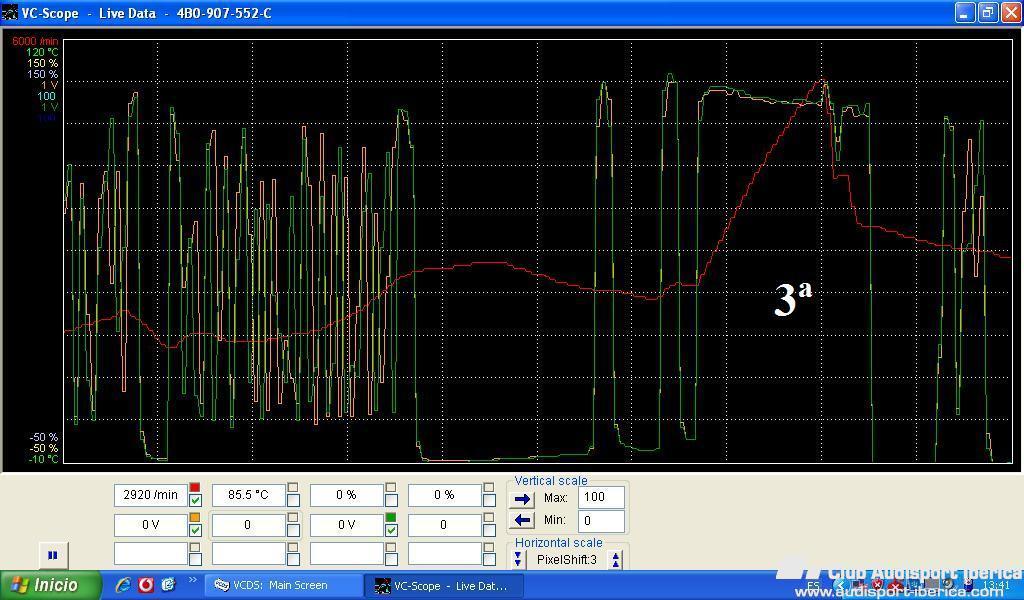Click the Vertical scale Min field
1024x600 pixels.
tap(601, 521)
